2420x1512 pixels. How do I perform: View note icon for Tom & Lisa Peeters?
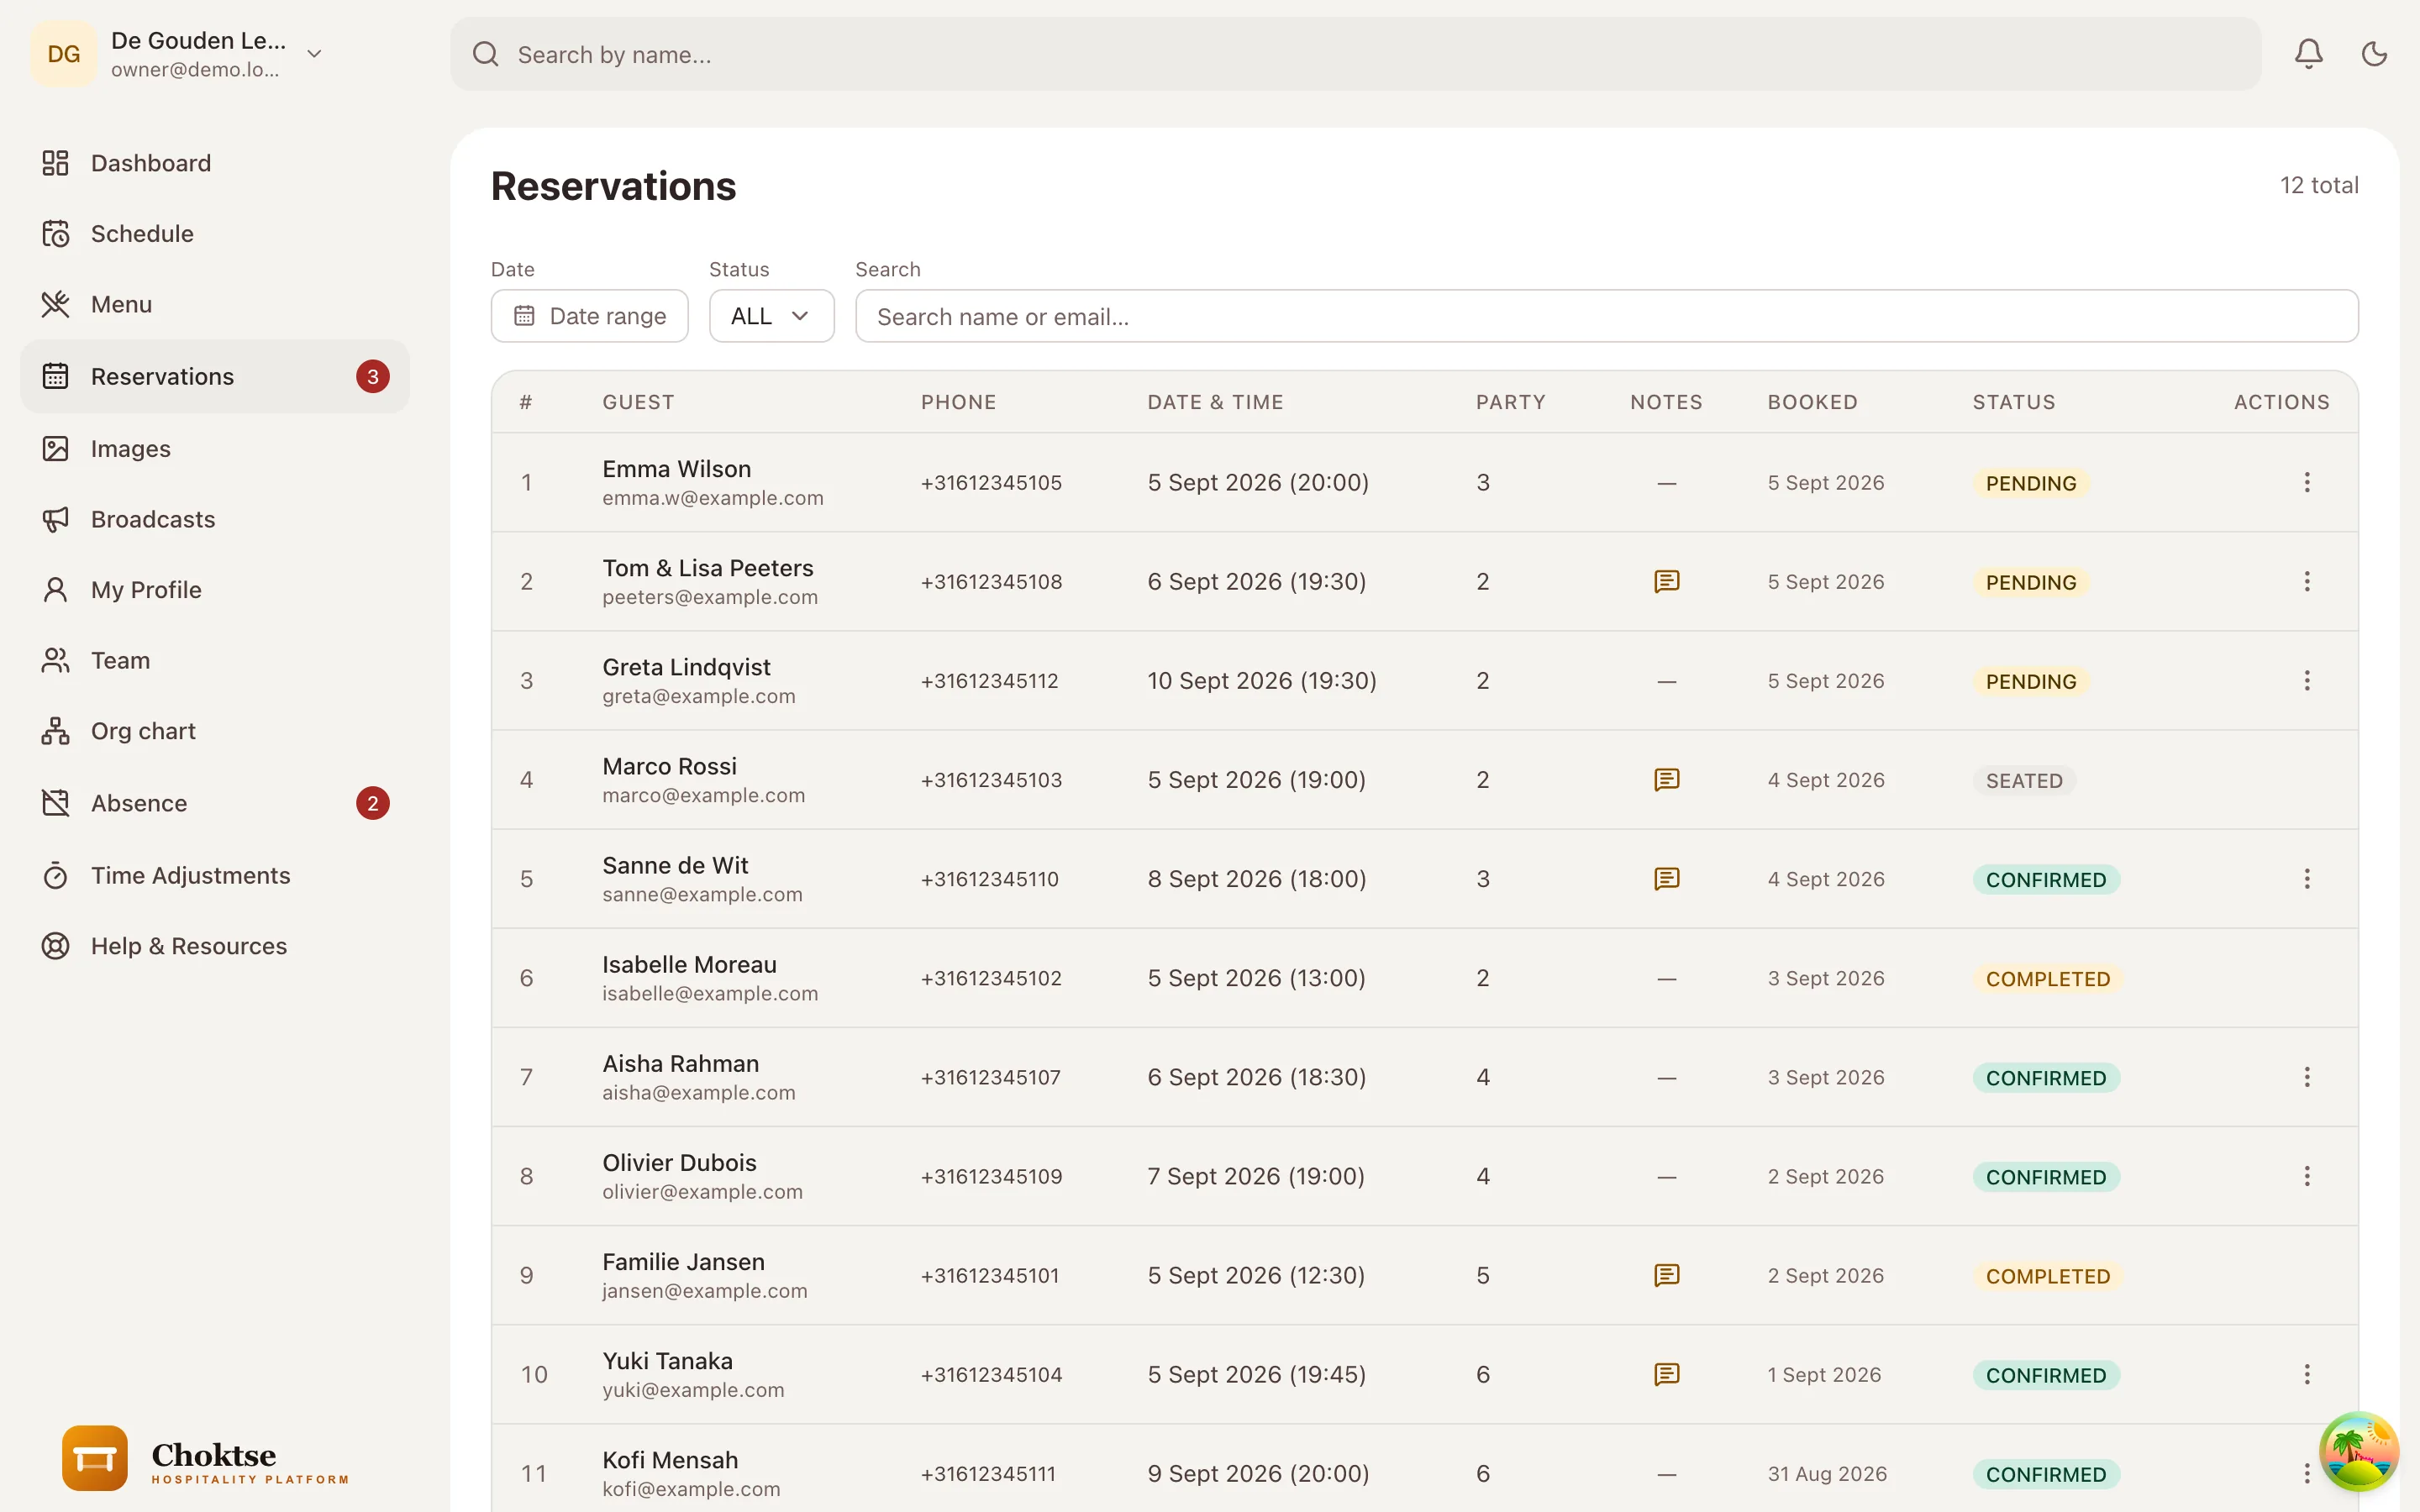1666,581
